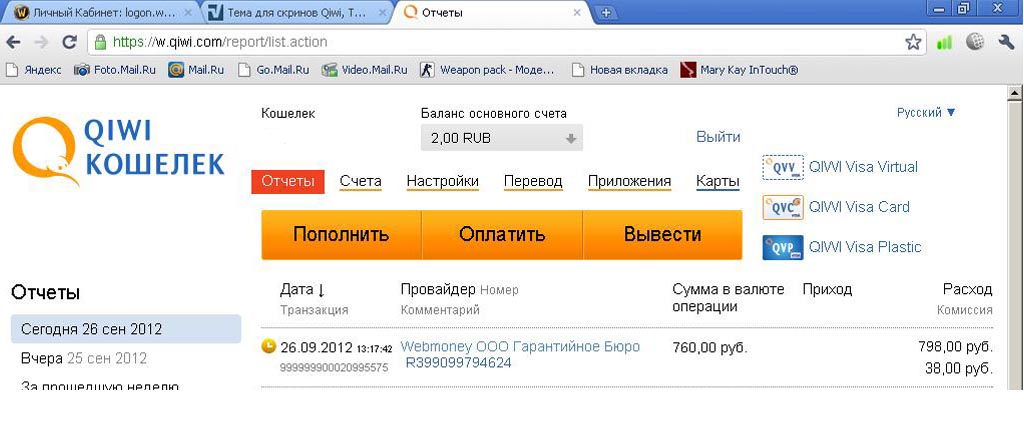Click the QIWI Кошелек logo
This screenshot has height=425, width=1024.
point(119,152)
